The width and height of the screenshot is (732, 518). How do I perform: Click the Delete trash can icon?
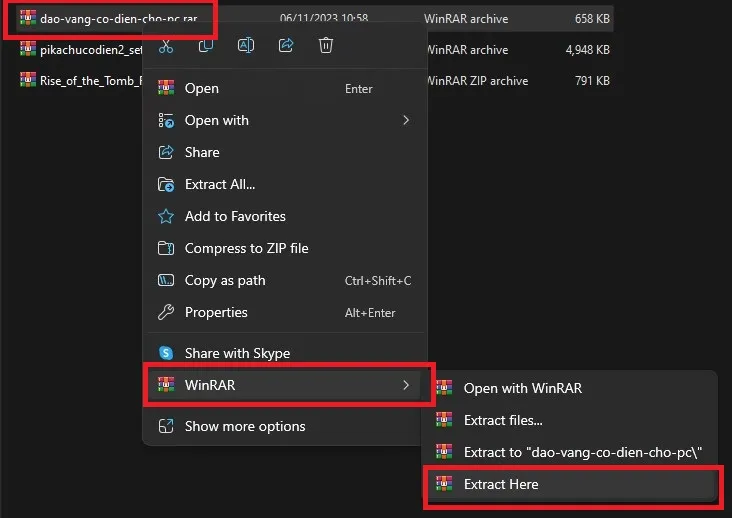click(326, 45)
